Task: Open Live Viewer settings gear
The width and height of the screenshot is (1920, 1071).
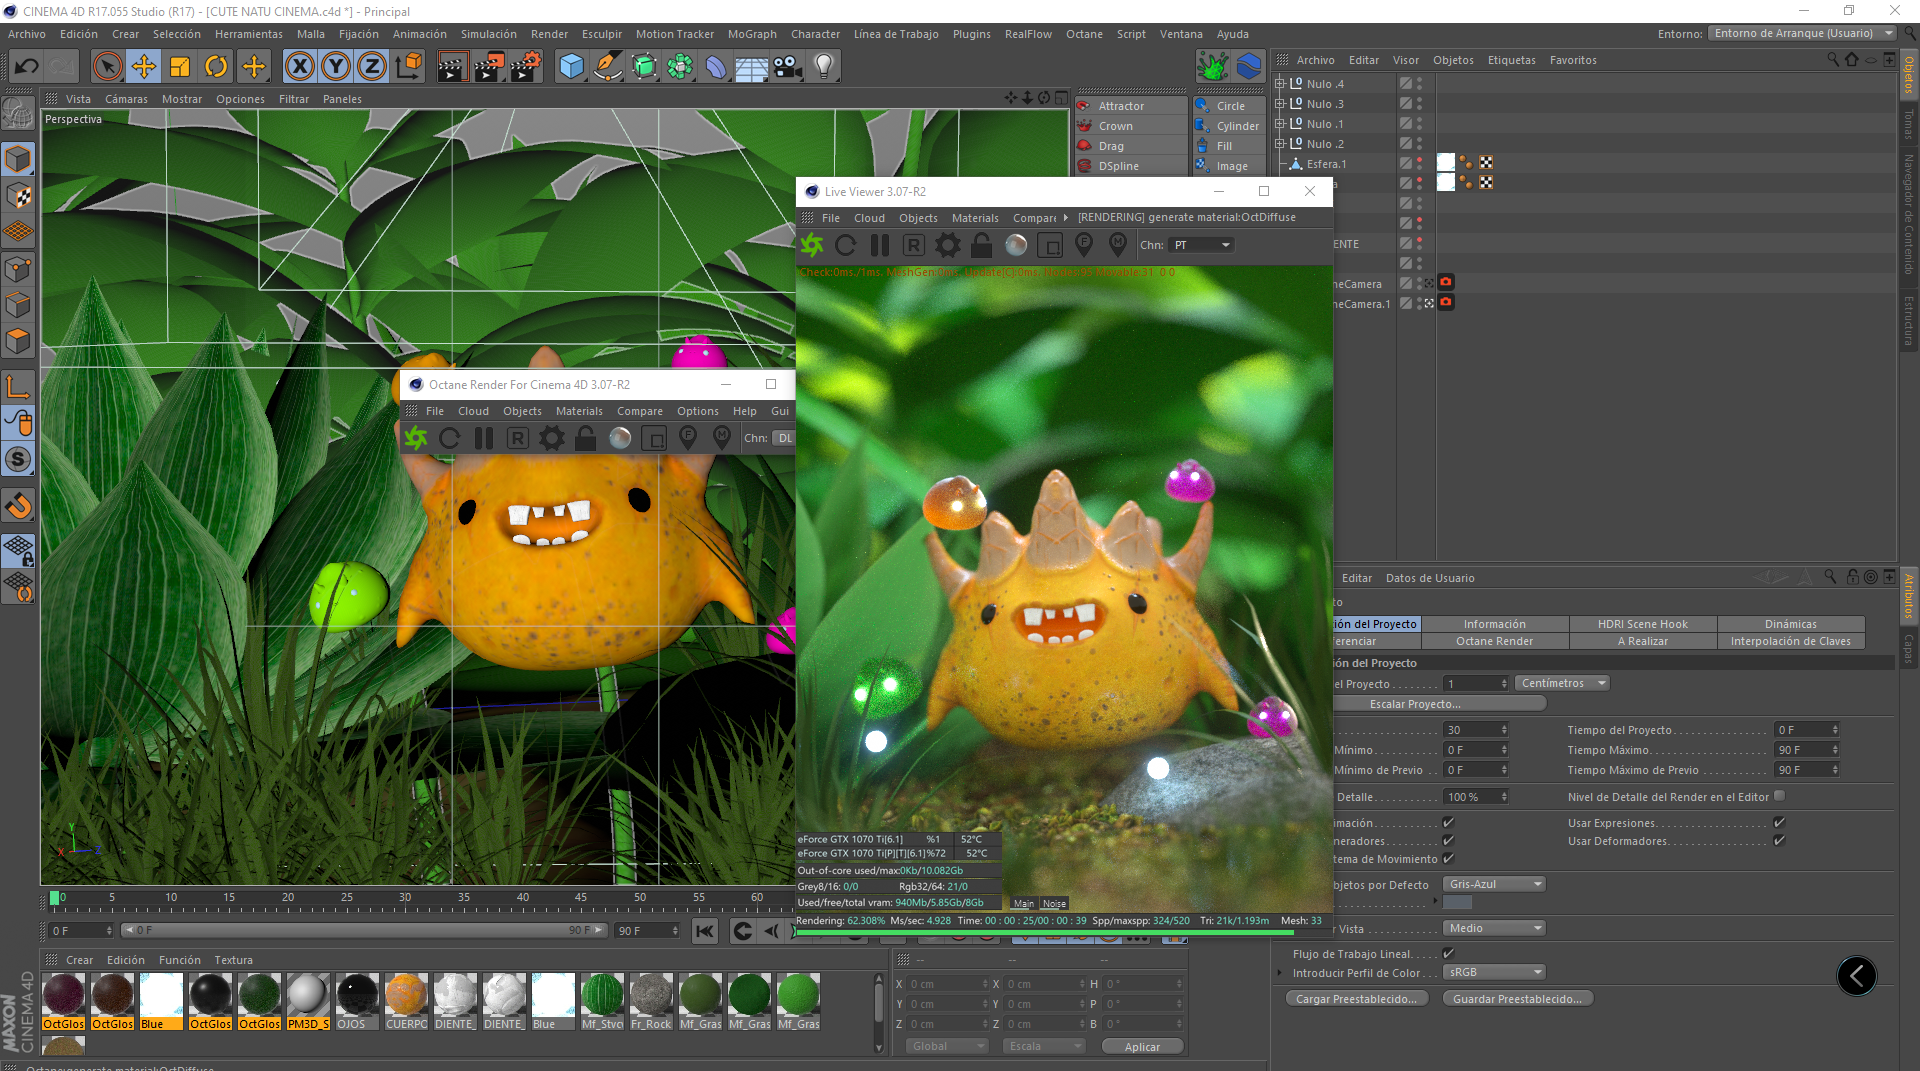Action: click(x=948, y=245)
